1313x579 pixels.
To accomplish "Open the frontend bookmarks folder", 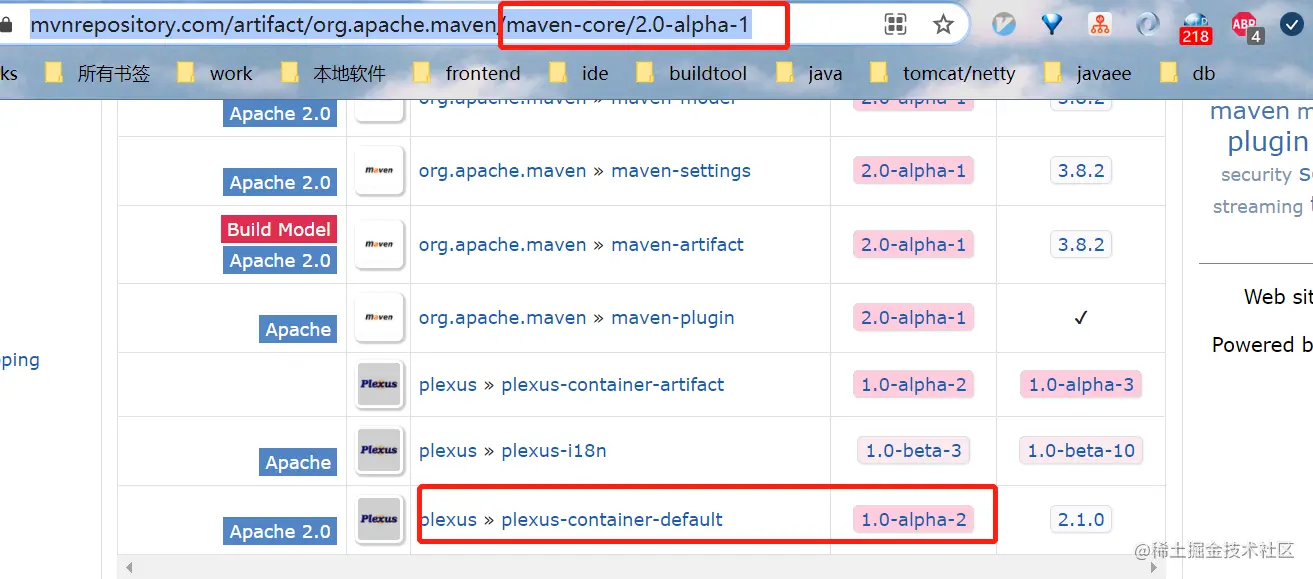I will [467, 73].
